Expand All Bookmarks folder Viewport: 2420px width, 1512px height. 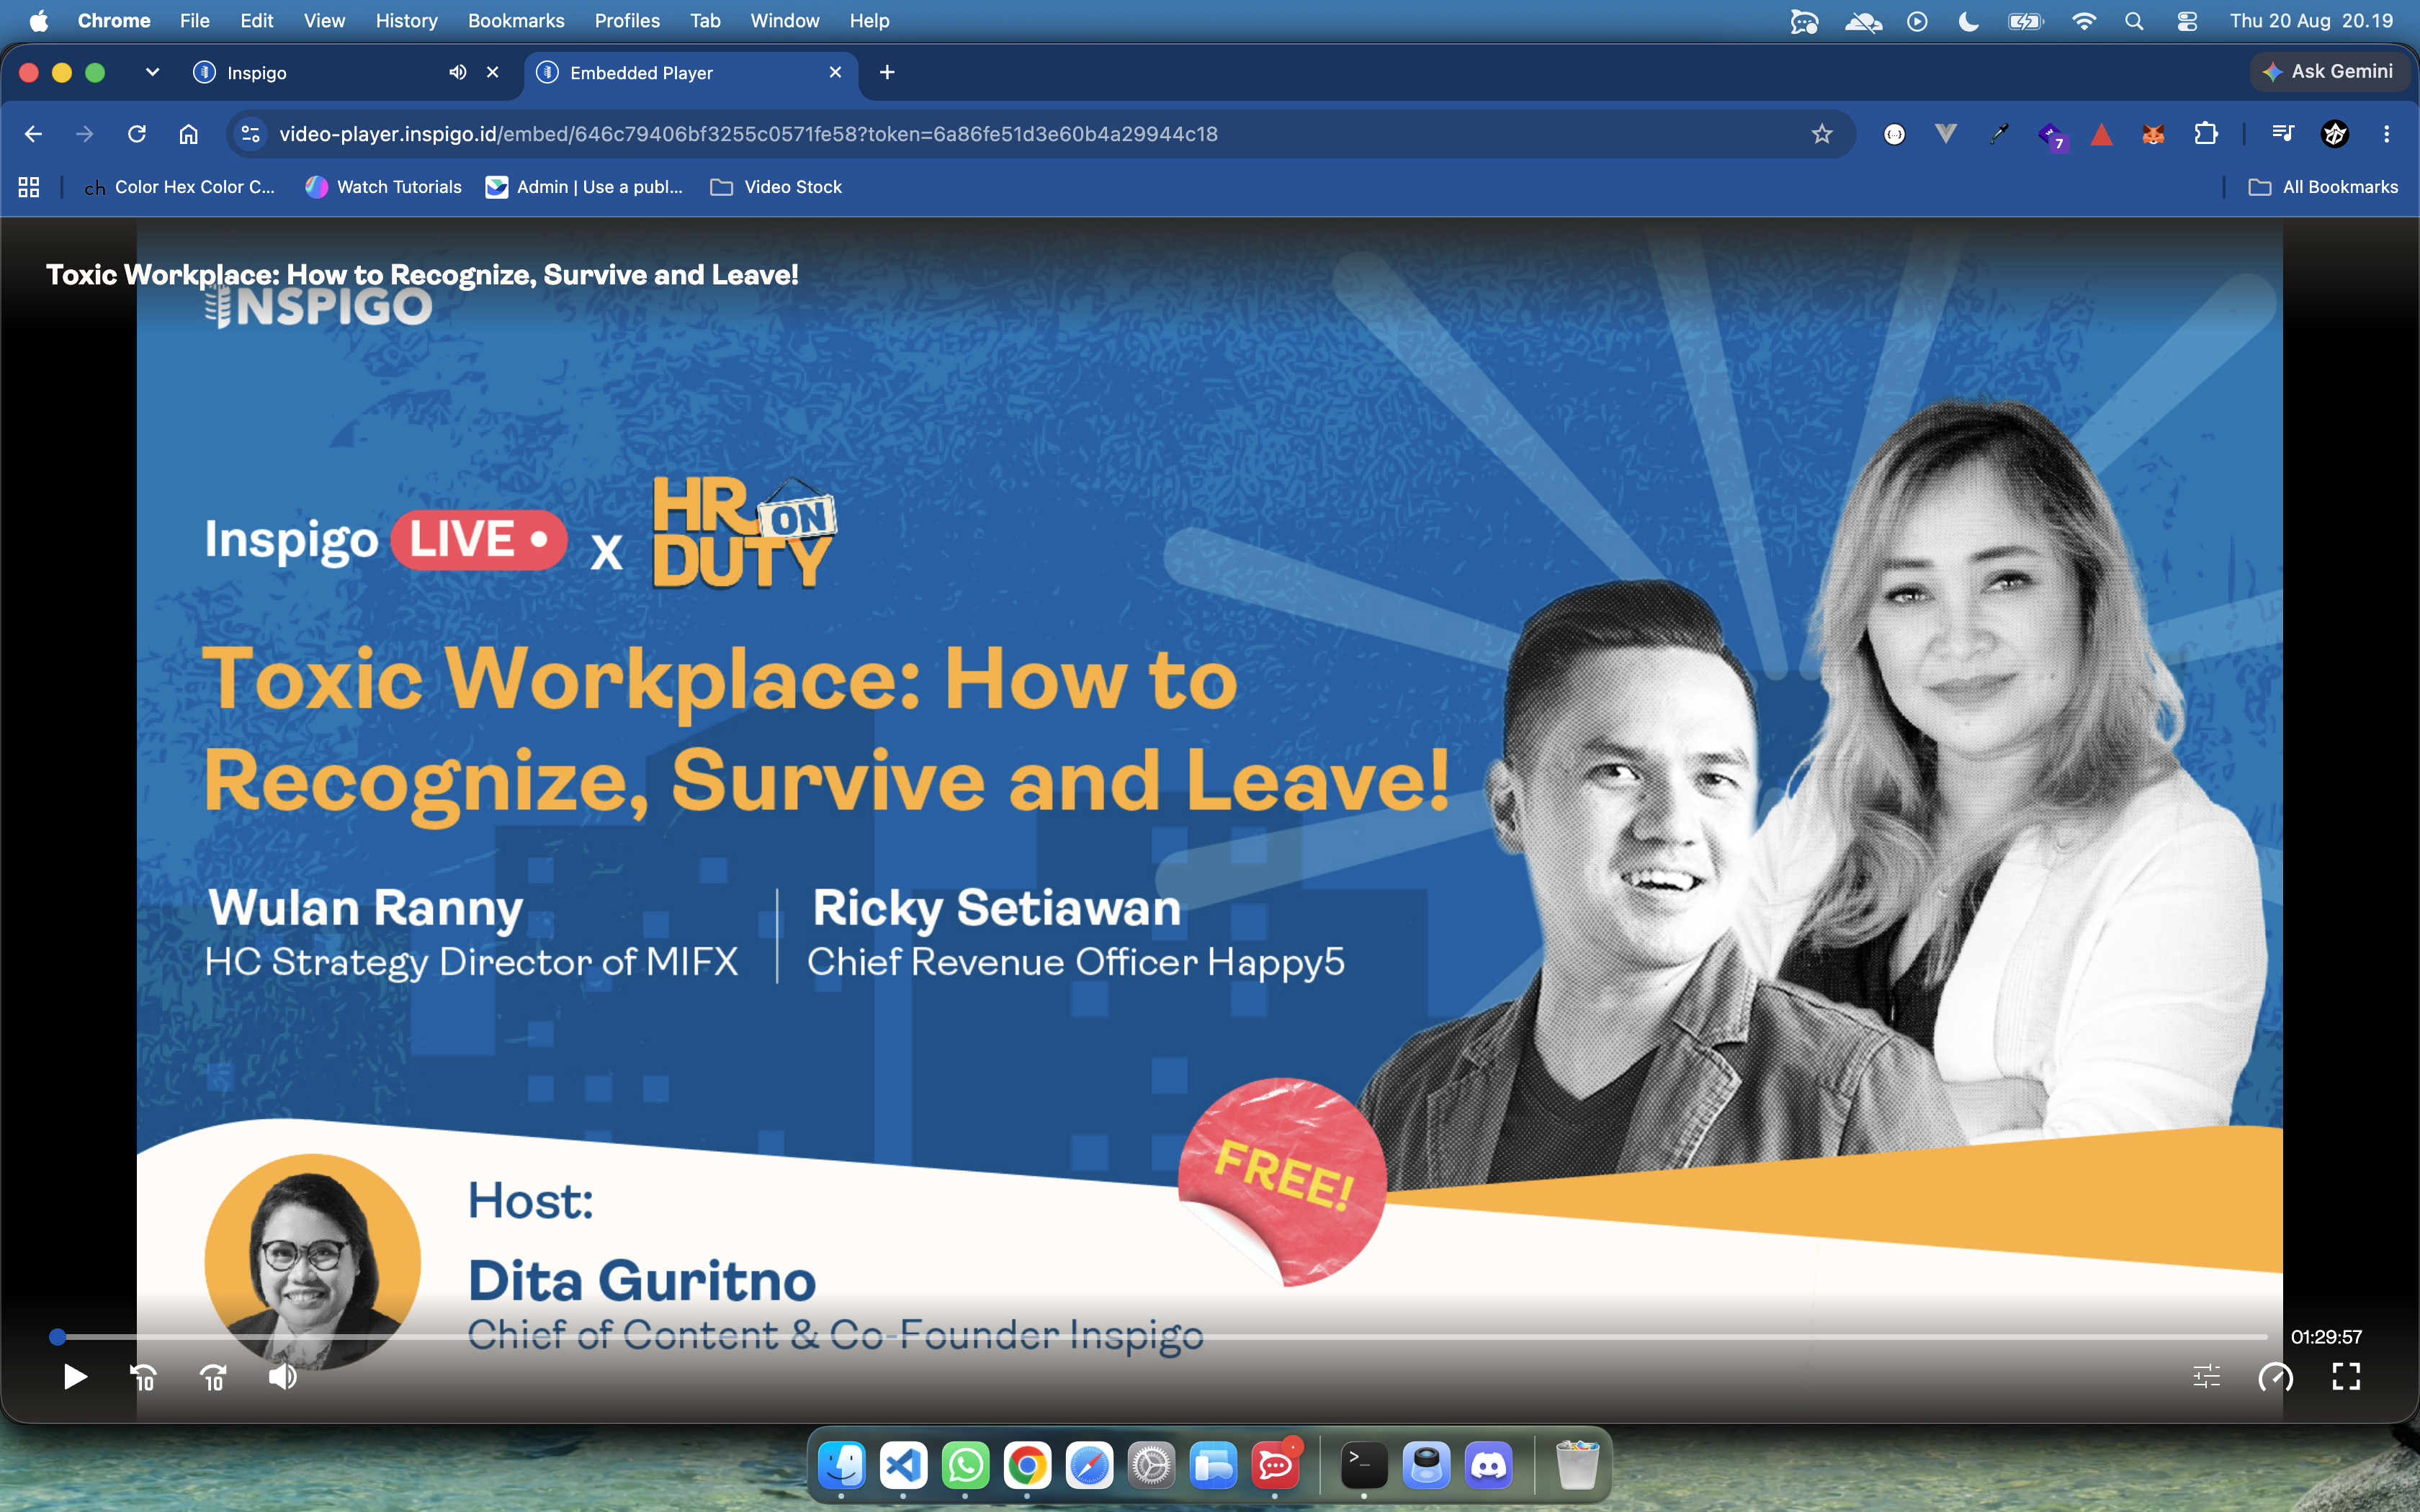pyautogui.click(x=2323, y=187)
